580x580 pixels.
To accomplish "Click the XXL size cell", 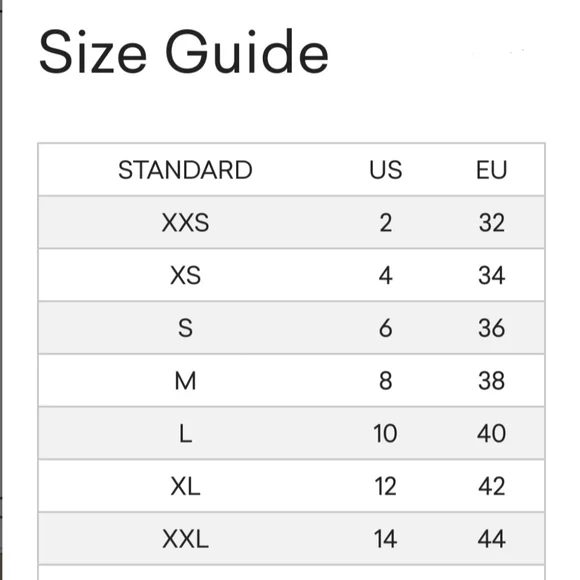I will 185,539.
